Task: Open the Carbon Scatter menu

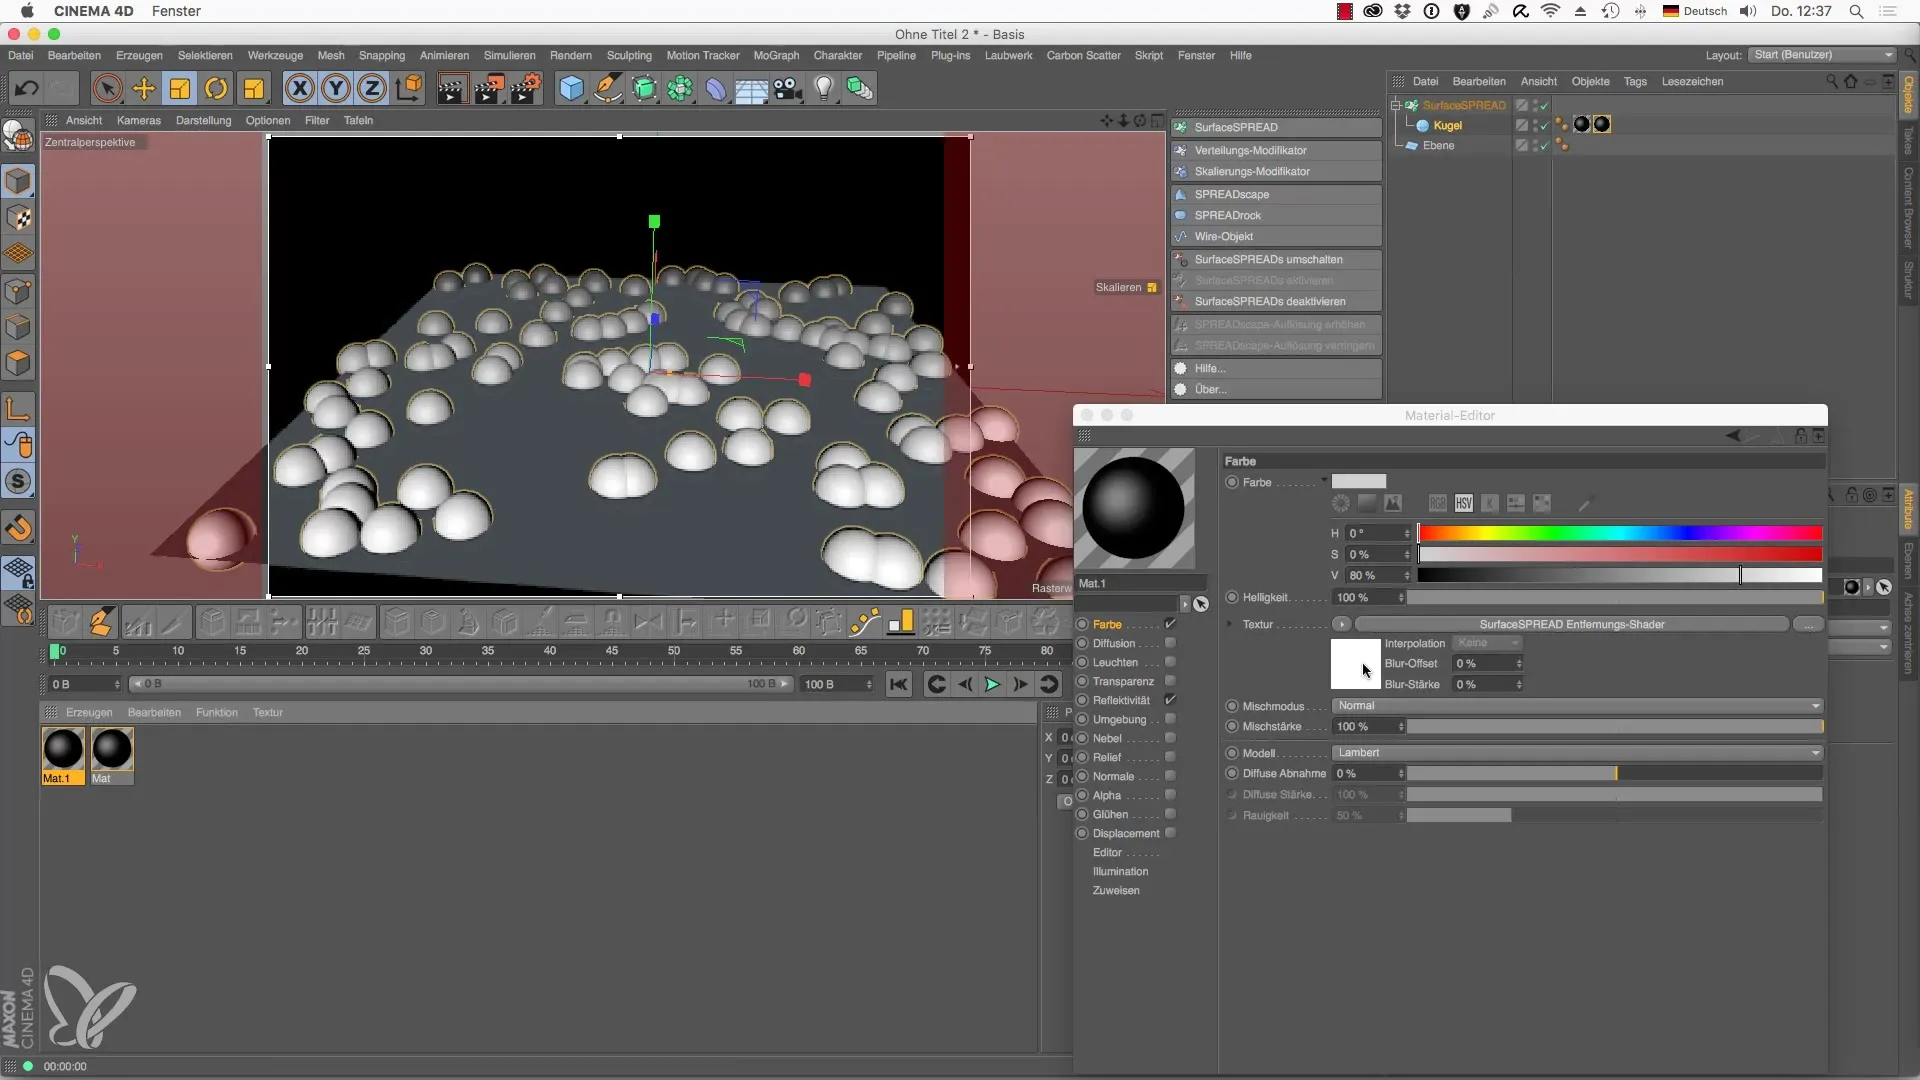Action: 1083,55
